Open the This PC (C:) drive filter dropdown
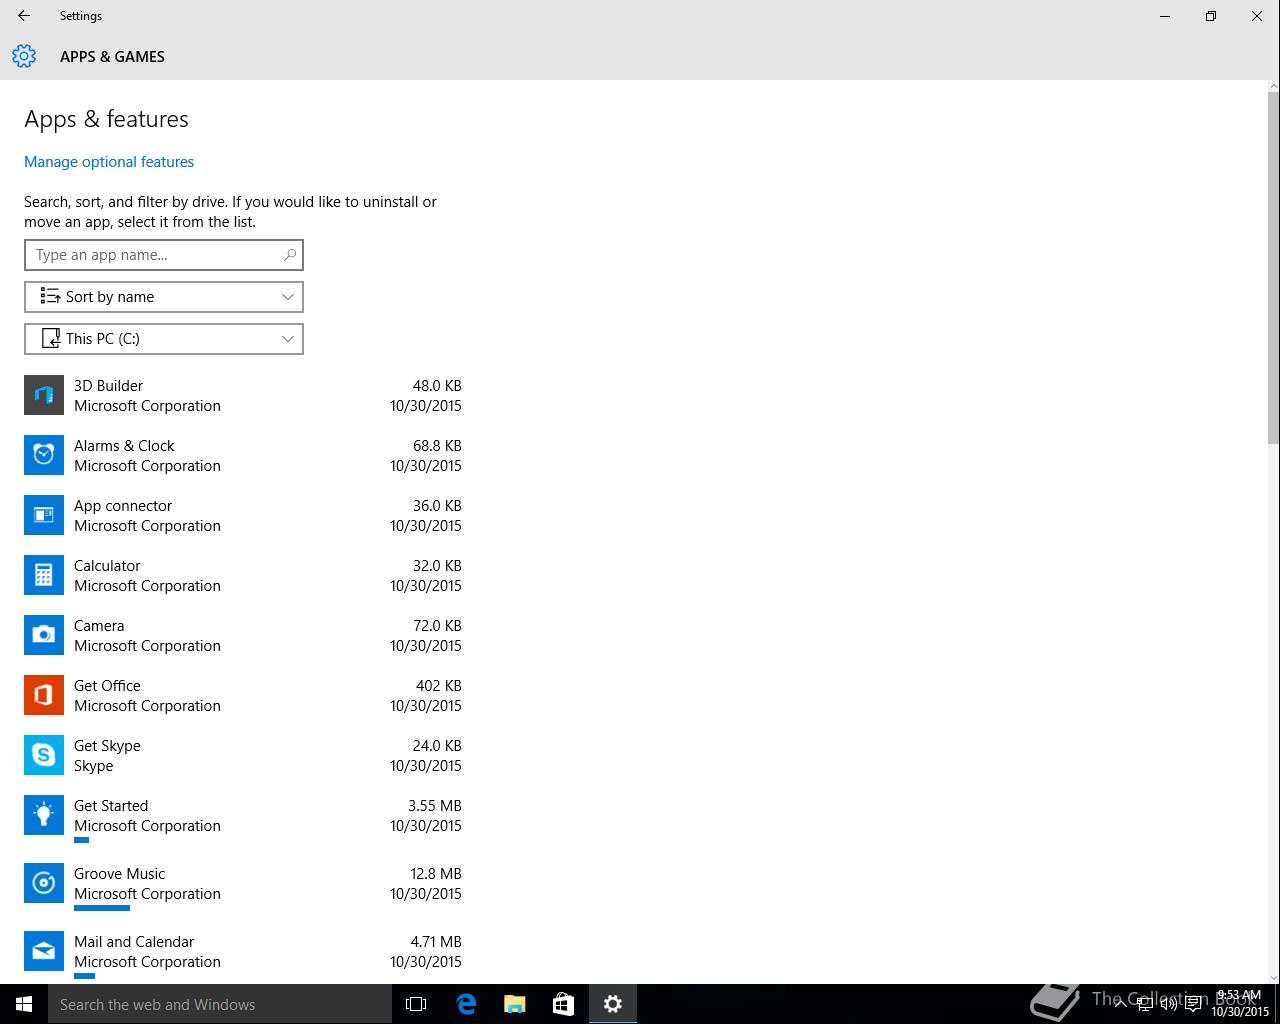This screenshot has width=1280, height=1024. point(164,339)
